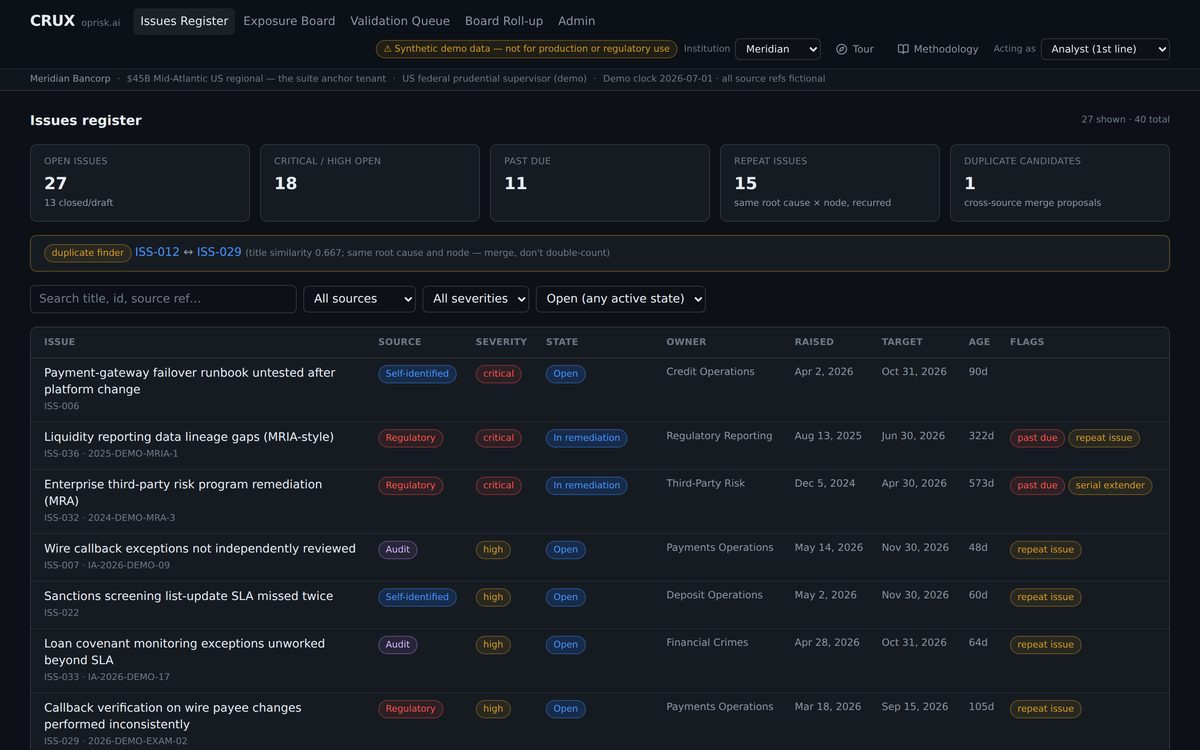Image resolution: width=1200 pixels, height=750 pixels.
Task: Open the Acting as Analyst dropdown
Action: pyautogui.click(x=1105, y=49)
